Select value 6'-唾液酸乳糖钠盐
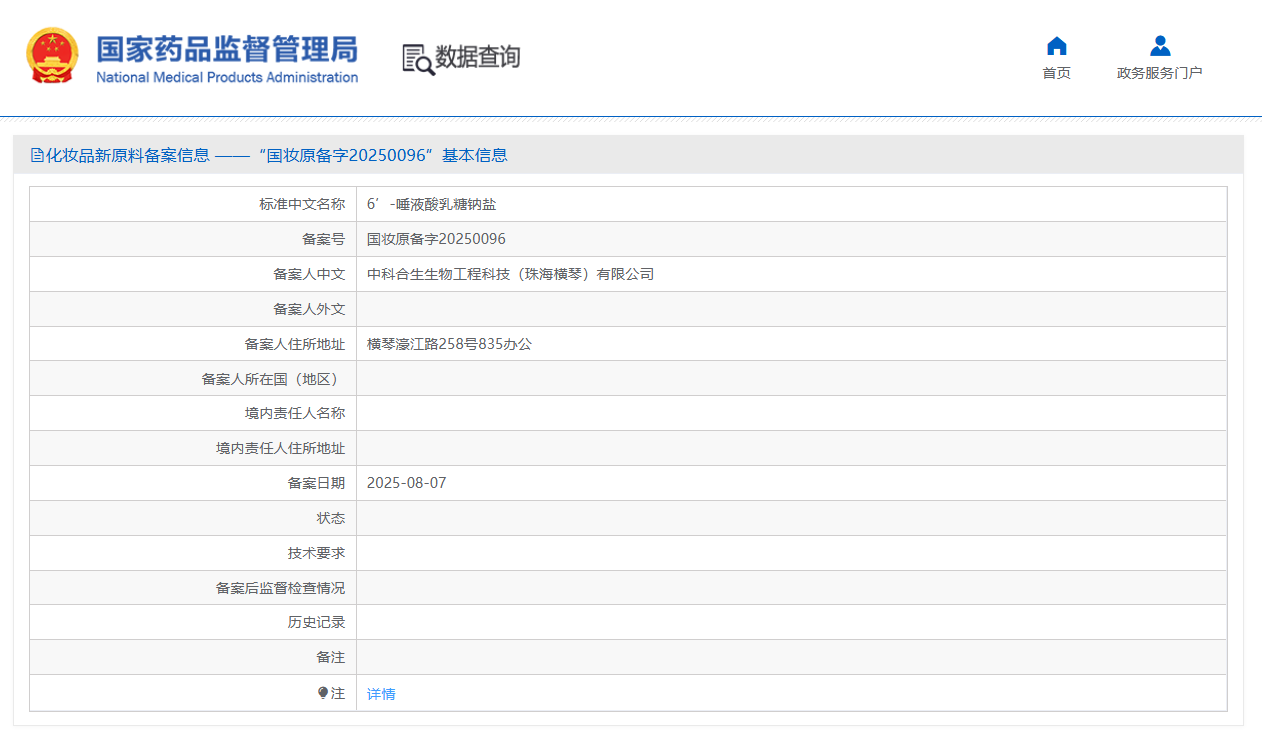This screenshot has width=1262, height=738. (431, 204)
